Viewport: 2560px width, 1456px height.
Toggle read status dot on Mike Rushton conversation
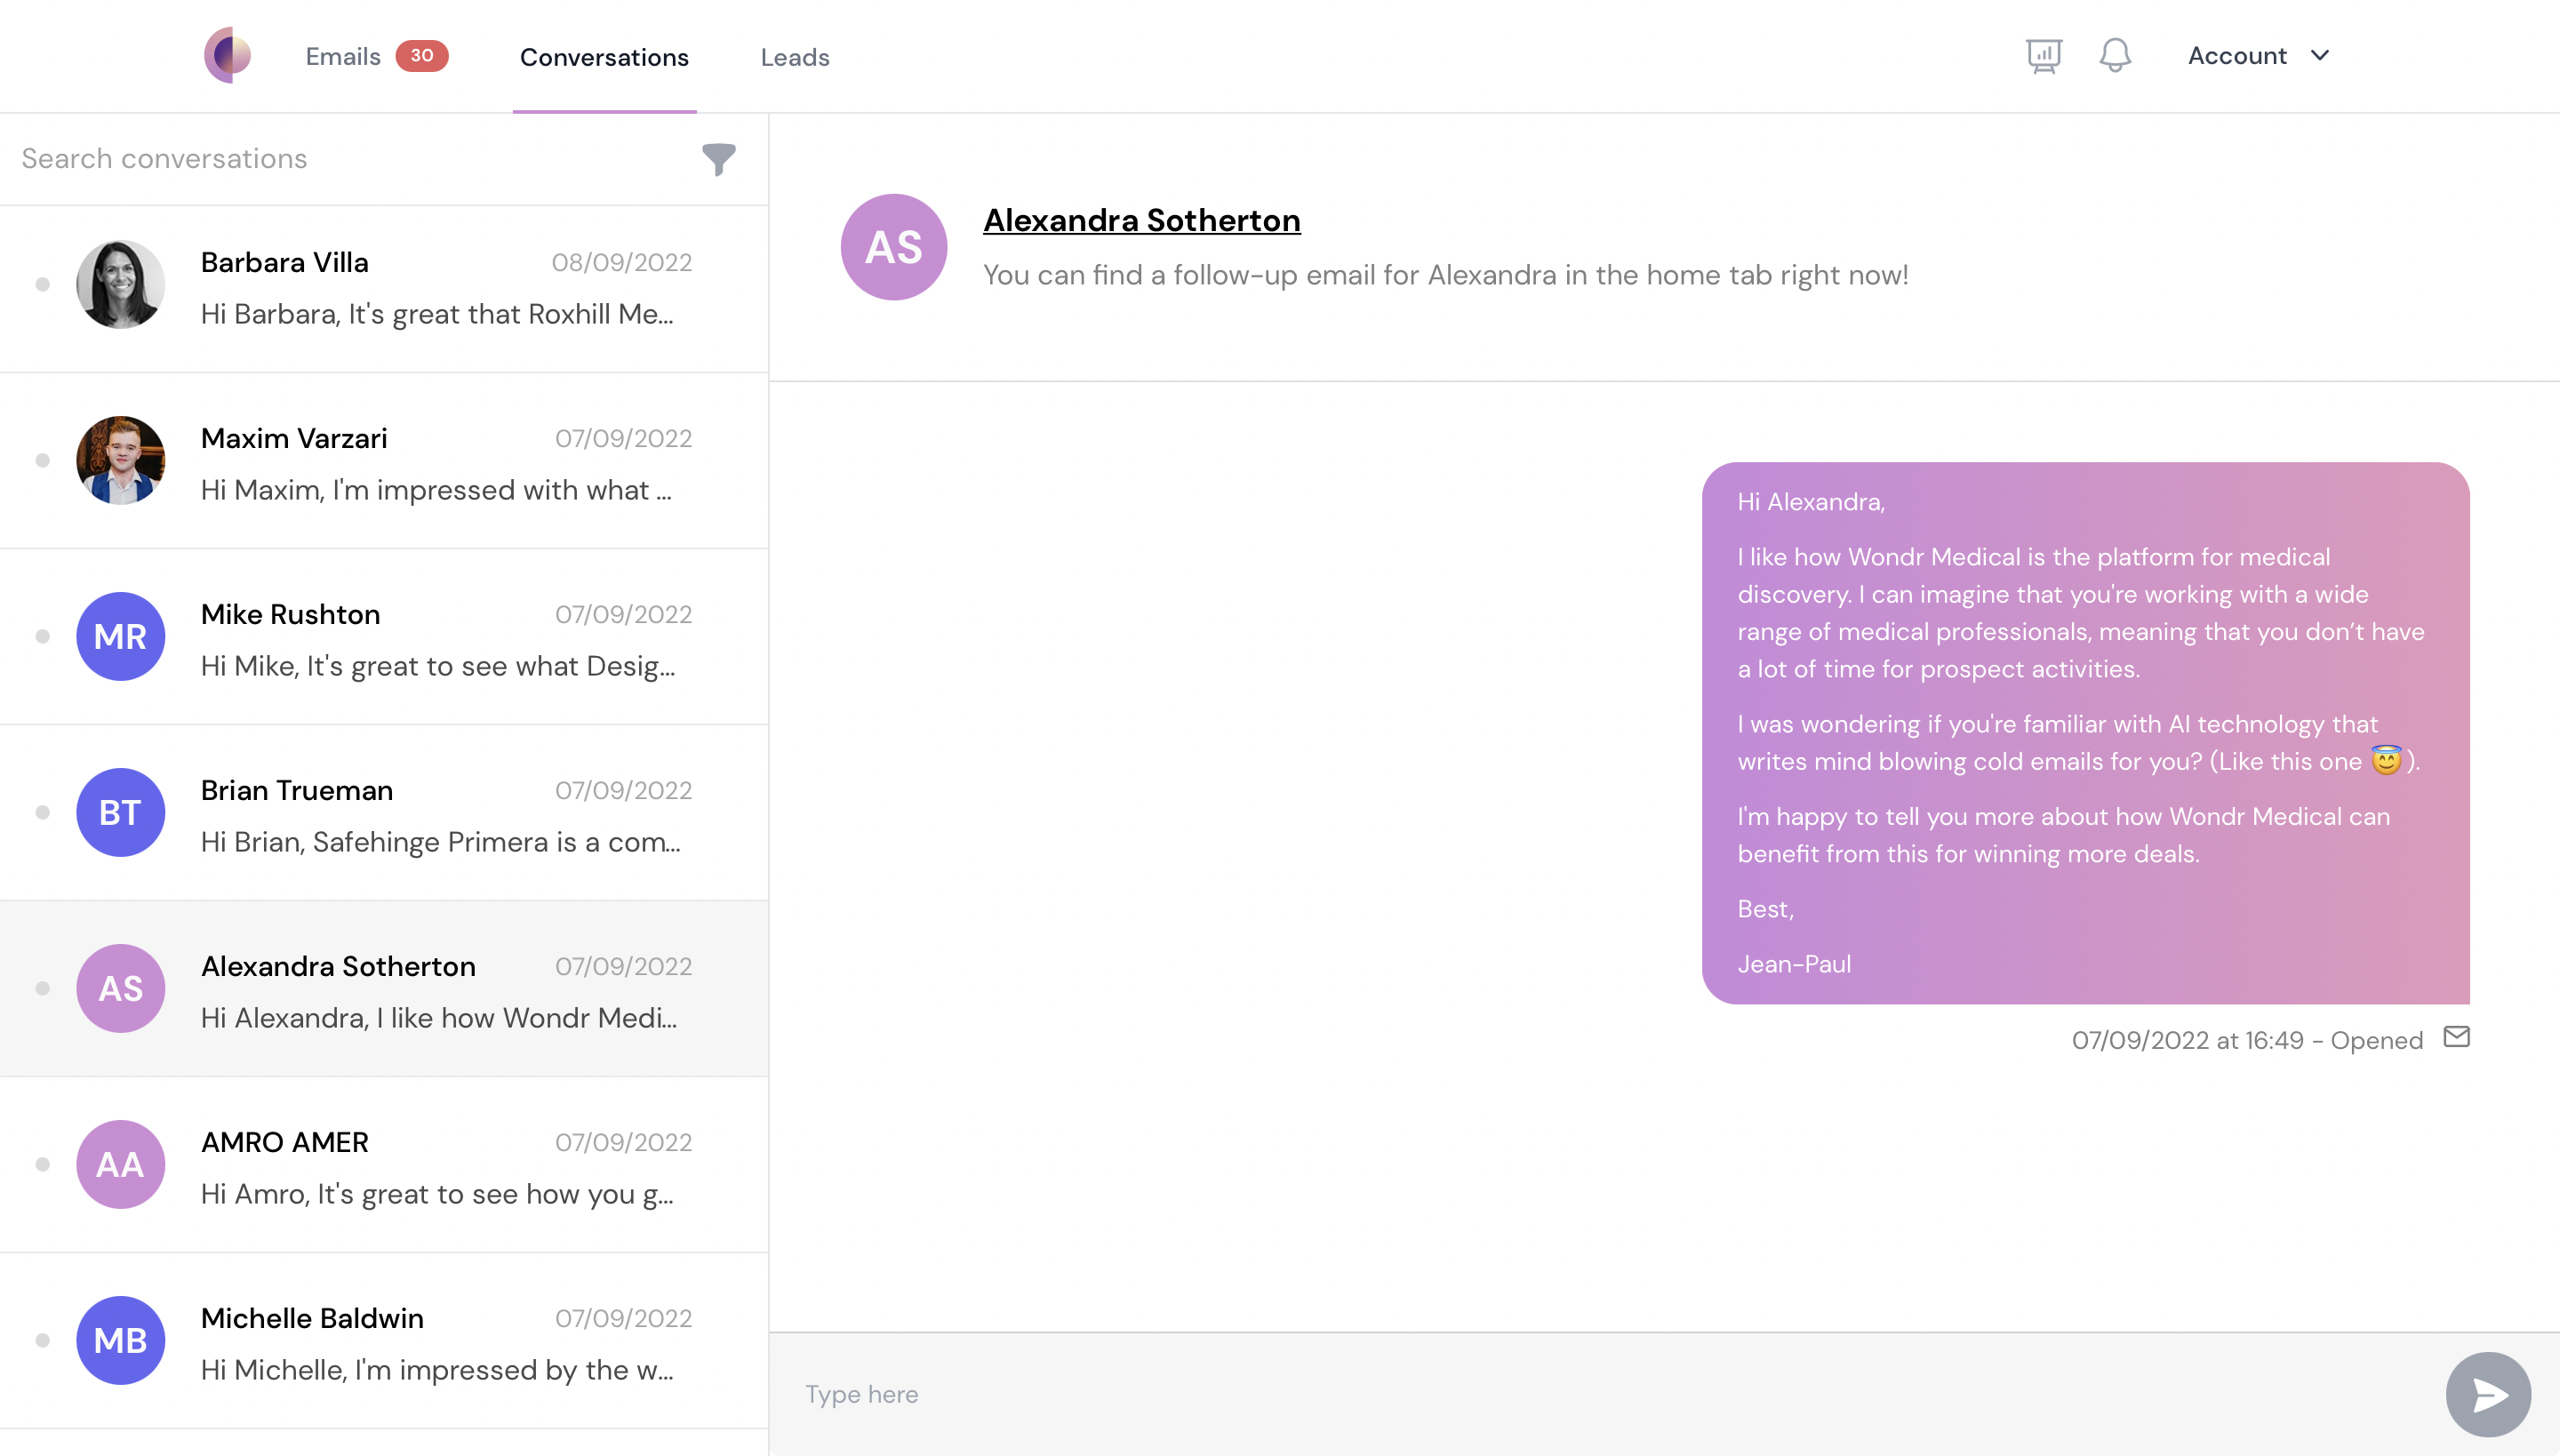tap(41, 636)
